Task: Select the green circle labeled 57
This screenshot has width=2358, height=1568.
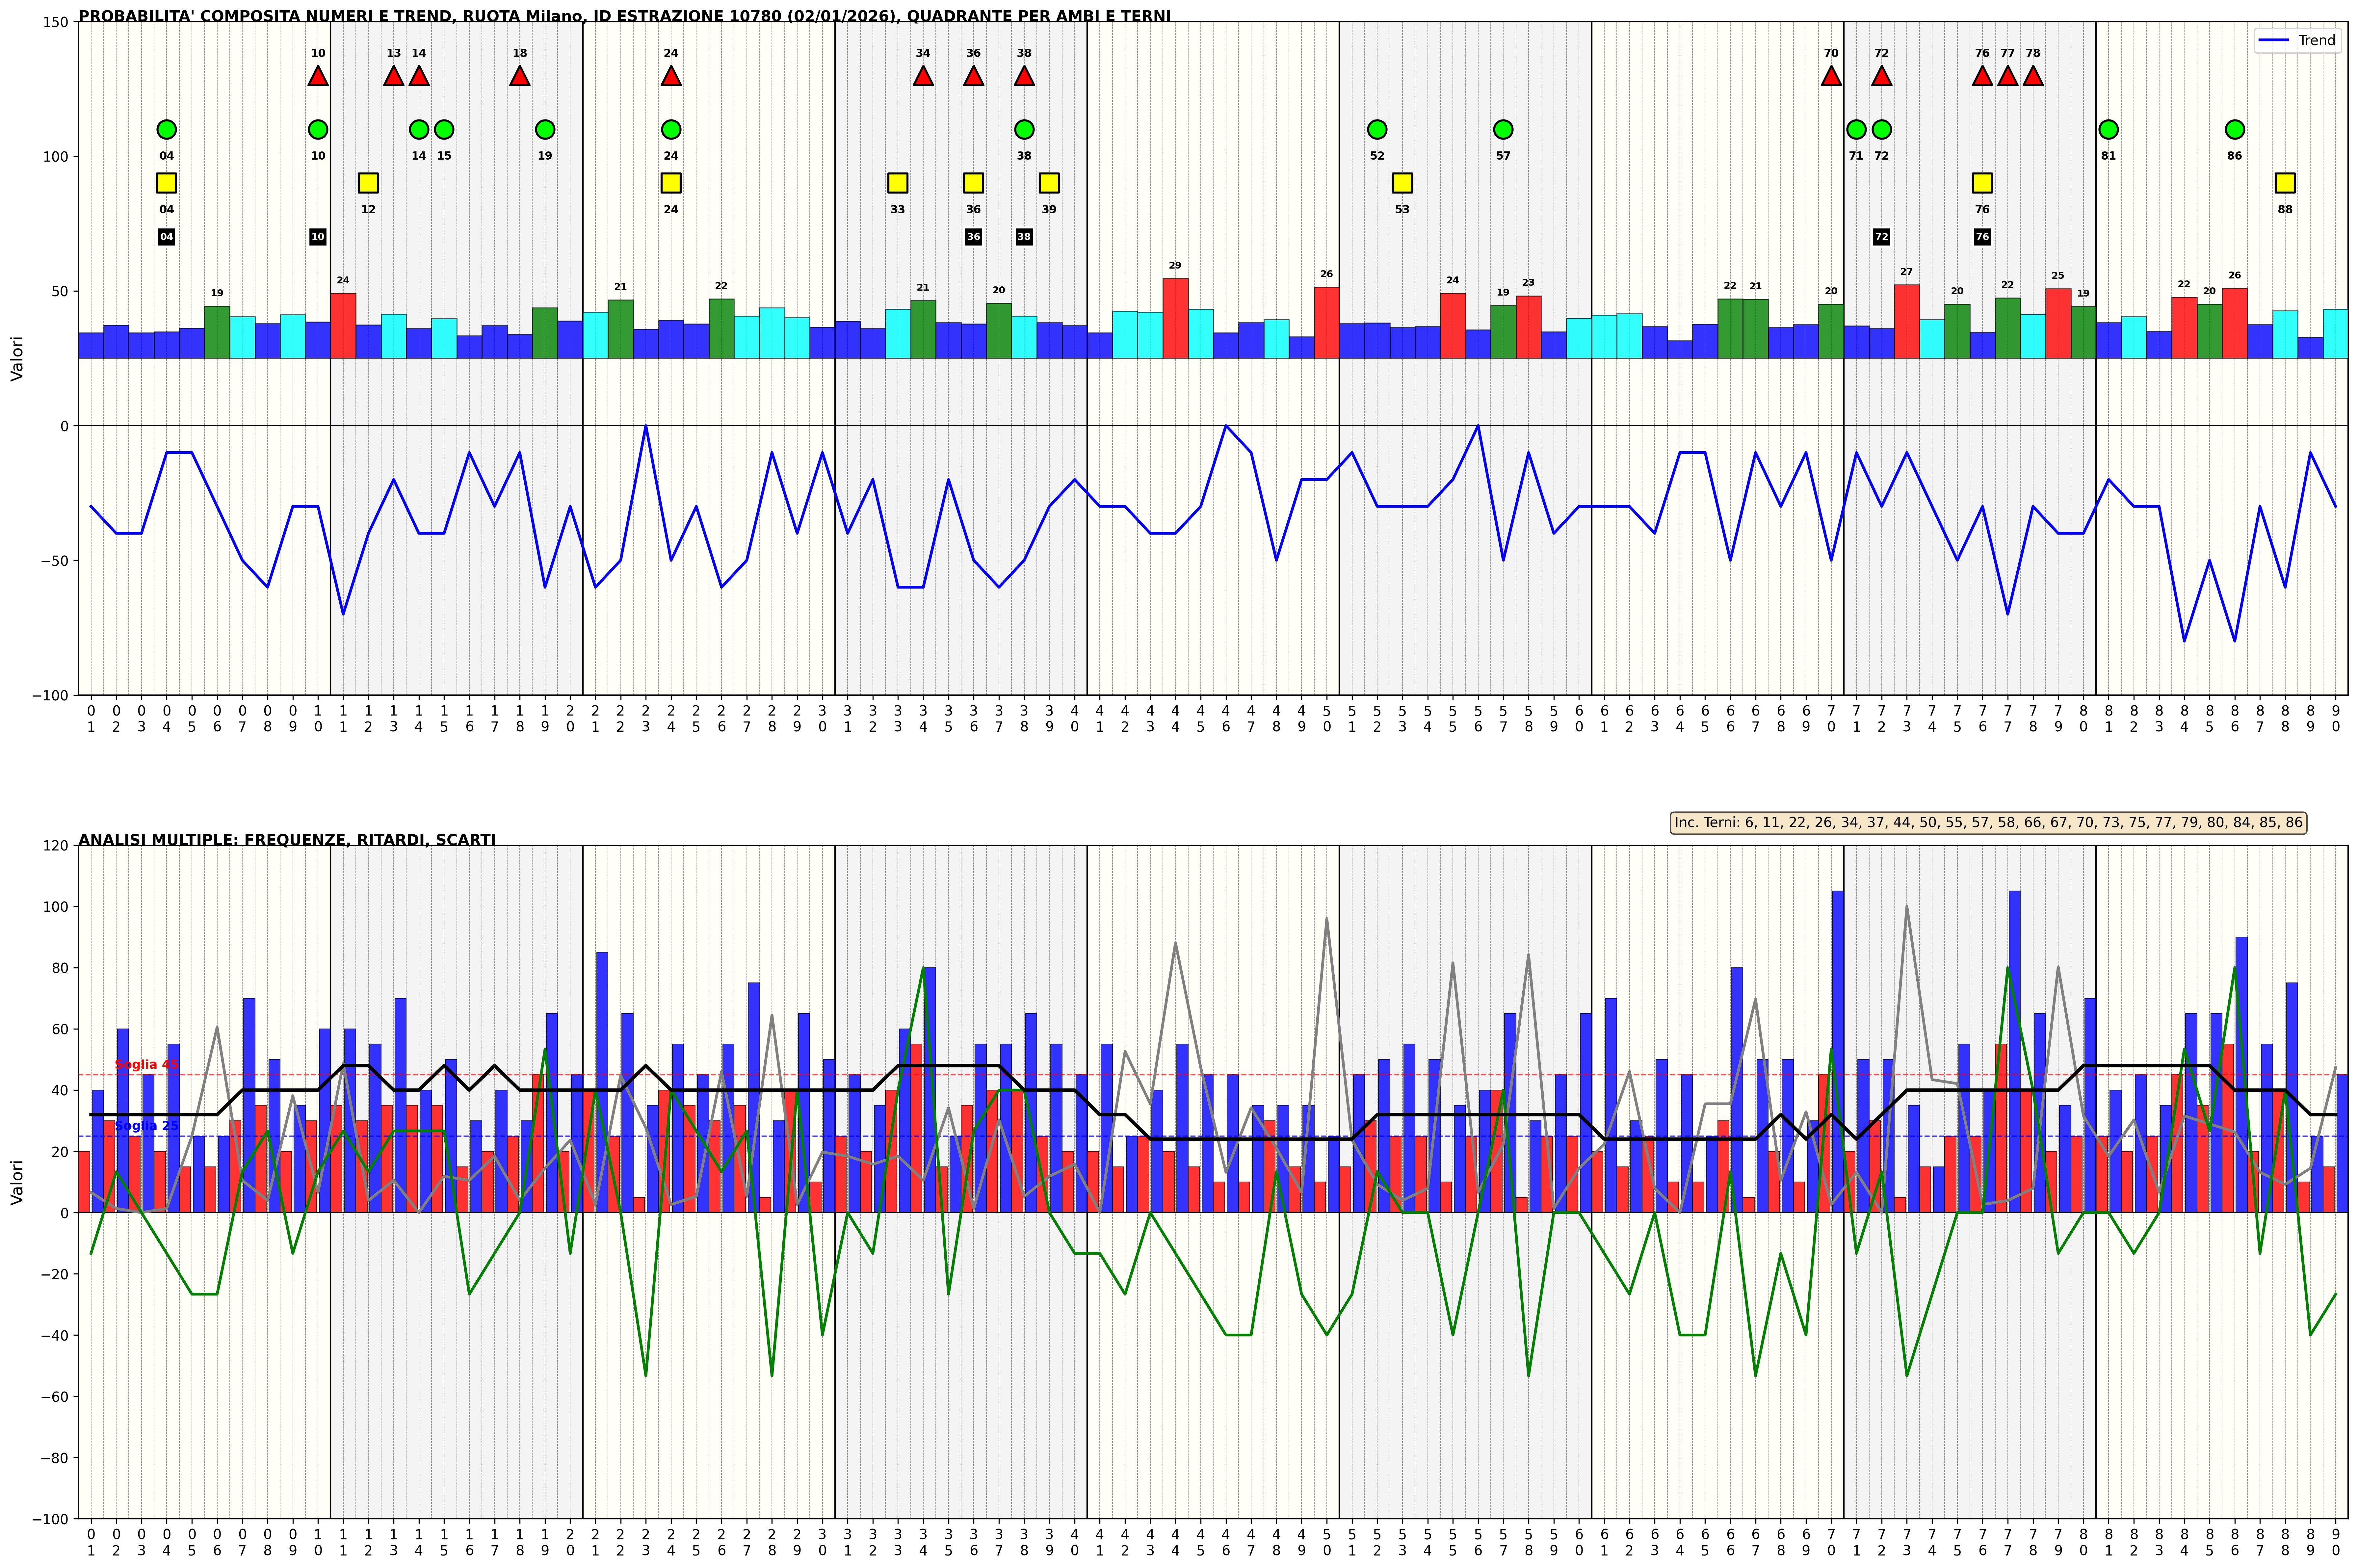Action: coord(1503,129)
